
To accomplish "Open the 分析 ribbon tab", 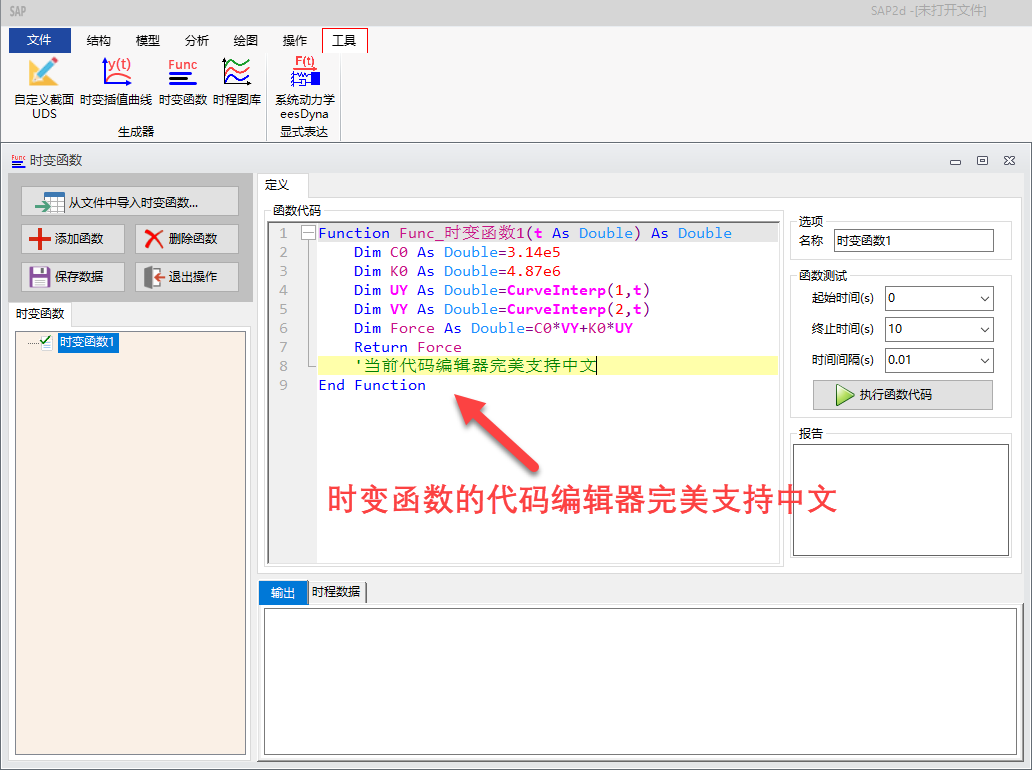I will (x=197, y=41).
